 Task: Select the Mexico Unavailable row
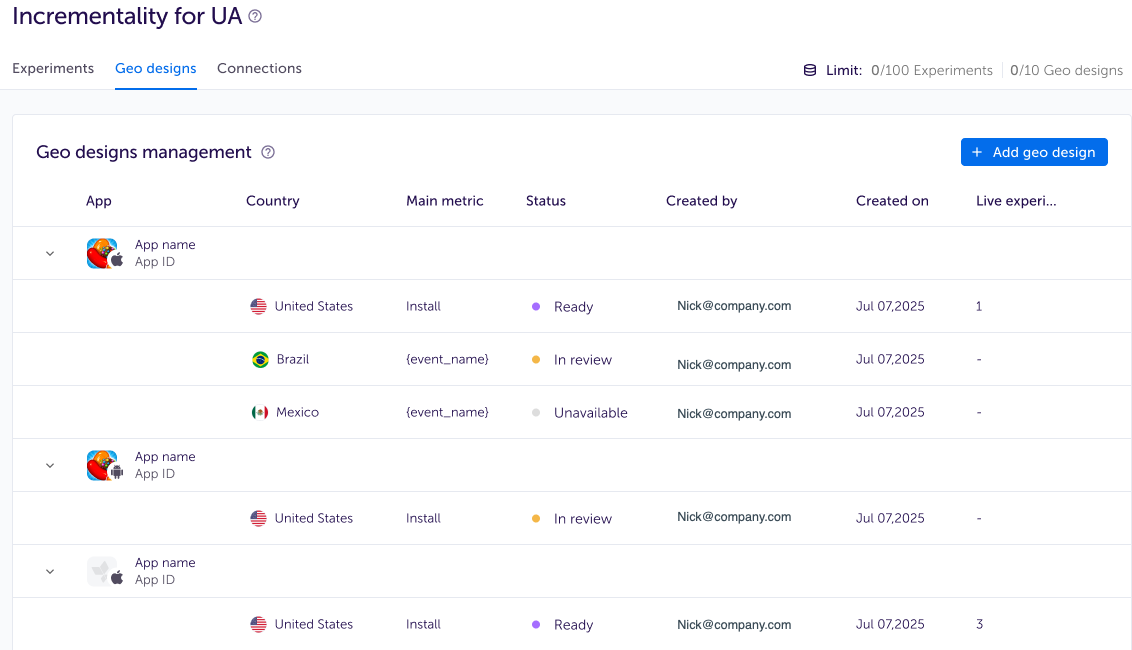pos(590,413)
